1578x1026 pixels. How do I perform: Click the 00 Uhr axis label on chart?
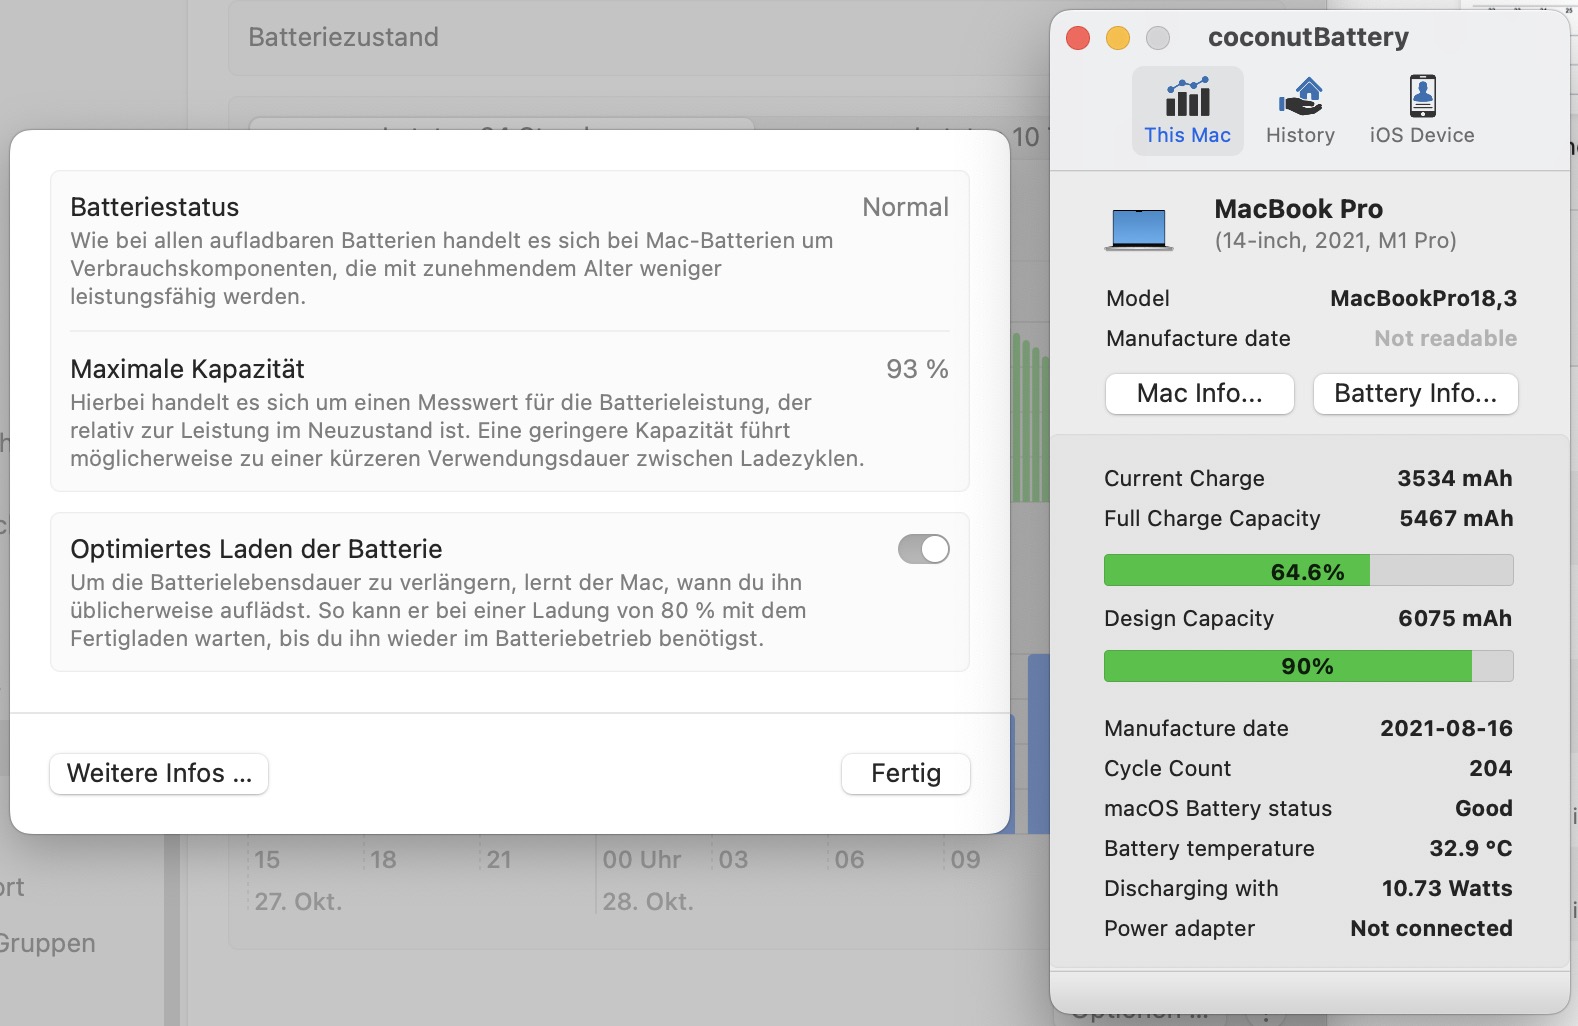click(642, 859)
